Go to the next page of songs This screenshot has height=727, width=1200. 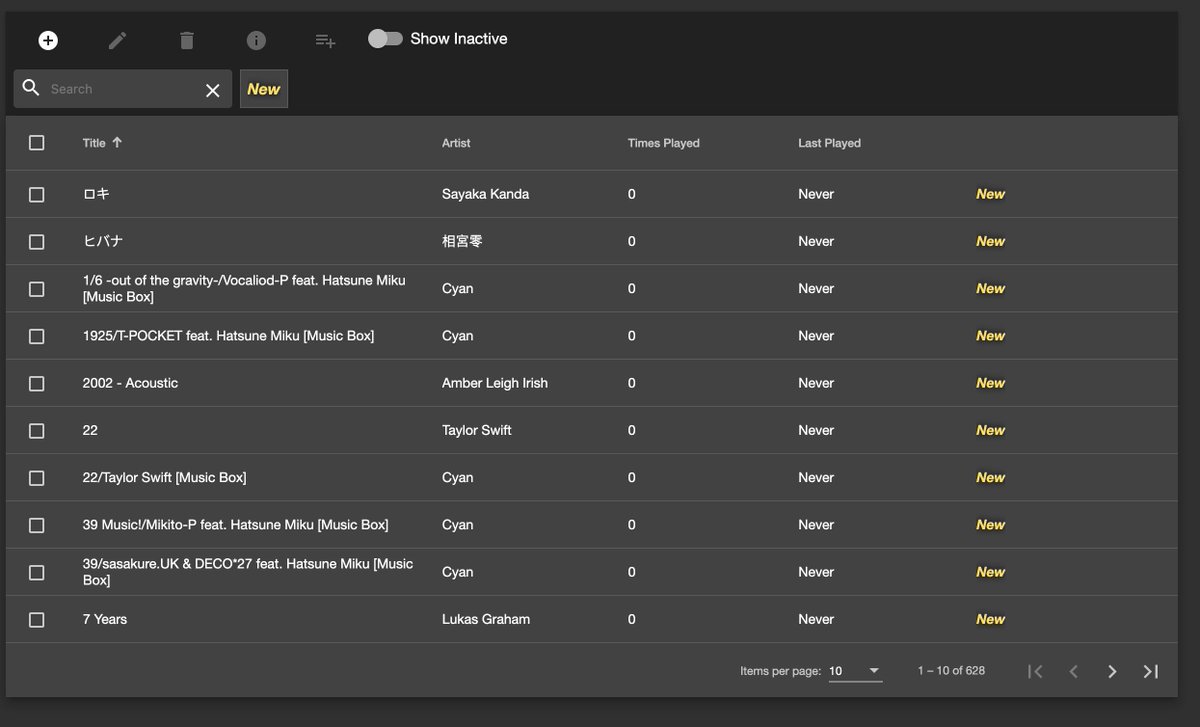point(1111,671)
